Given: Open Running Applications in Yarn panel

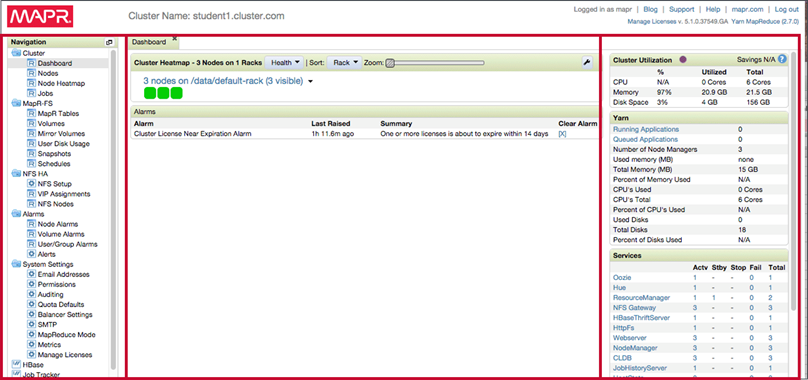Looking at the screenshot, I should pyautogui.click(x=646, y=129).
